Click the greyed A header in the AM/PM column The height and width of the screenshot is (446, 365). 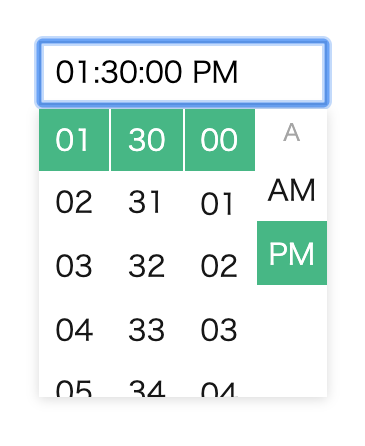[292, 133]
